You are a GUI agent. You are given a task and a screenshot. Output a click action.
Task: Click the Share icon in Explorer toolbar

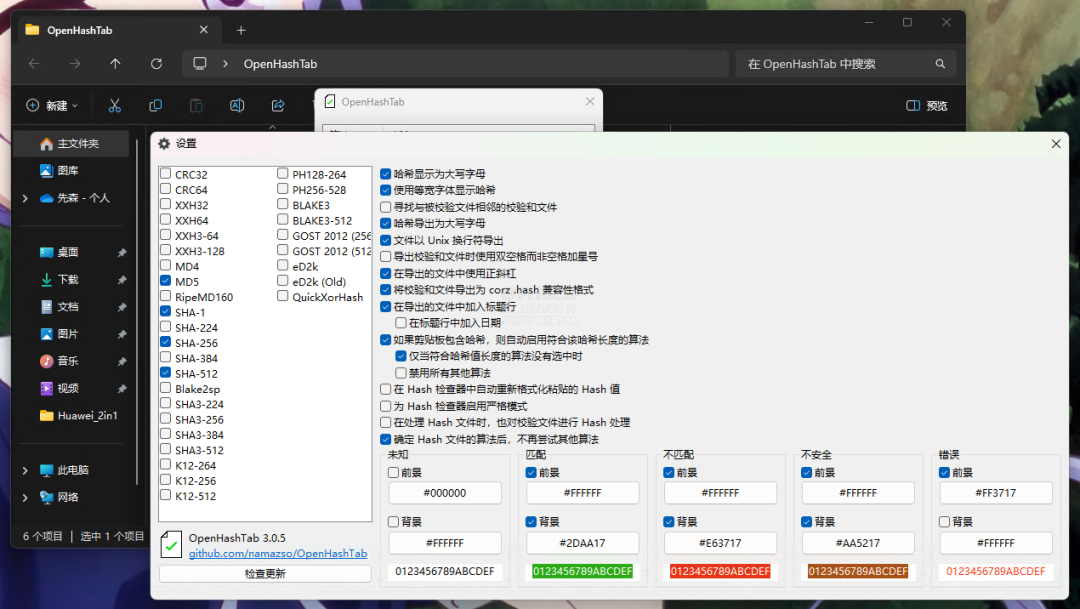click(278, 105)
